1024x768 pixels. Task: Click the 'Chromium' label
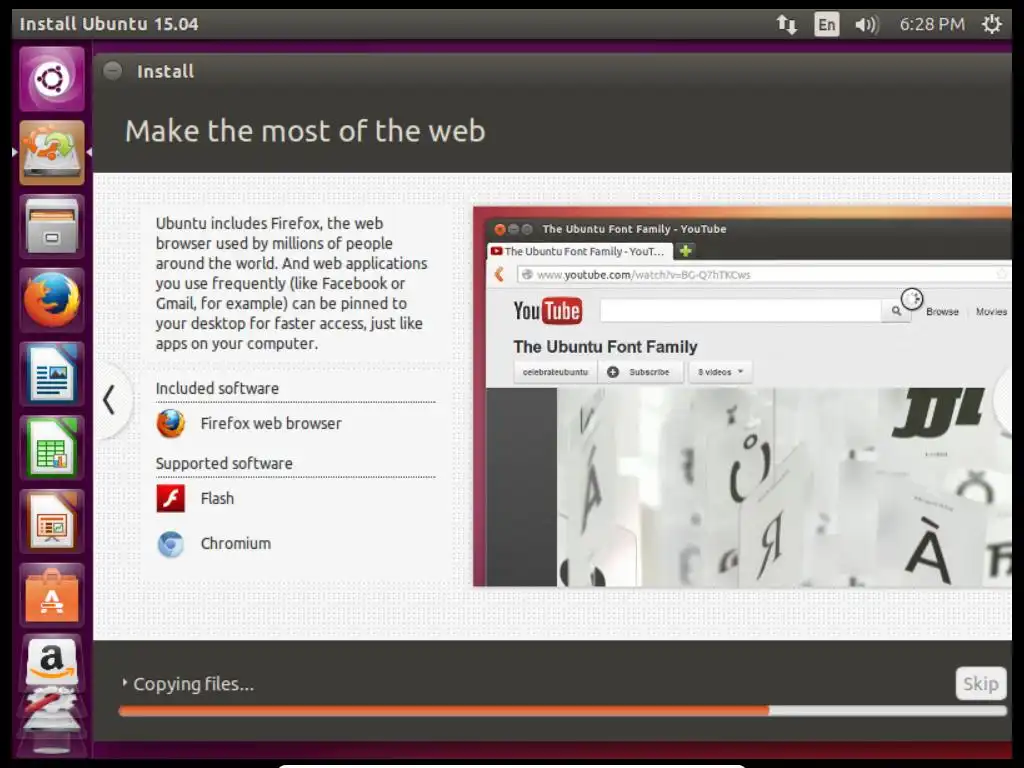coord(236,543)
